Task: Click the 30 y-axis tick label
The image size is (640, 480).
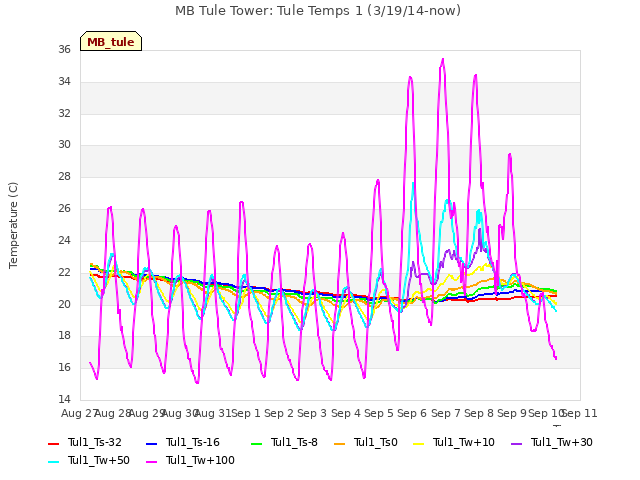Action: click(x=64, y=144)
